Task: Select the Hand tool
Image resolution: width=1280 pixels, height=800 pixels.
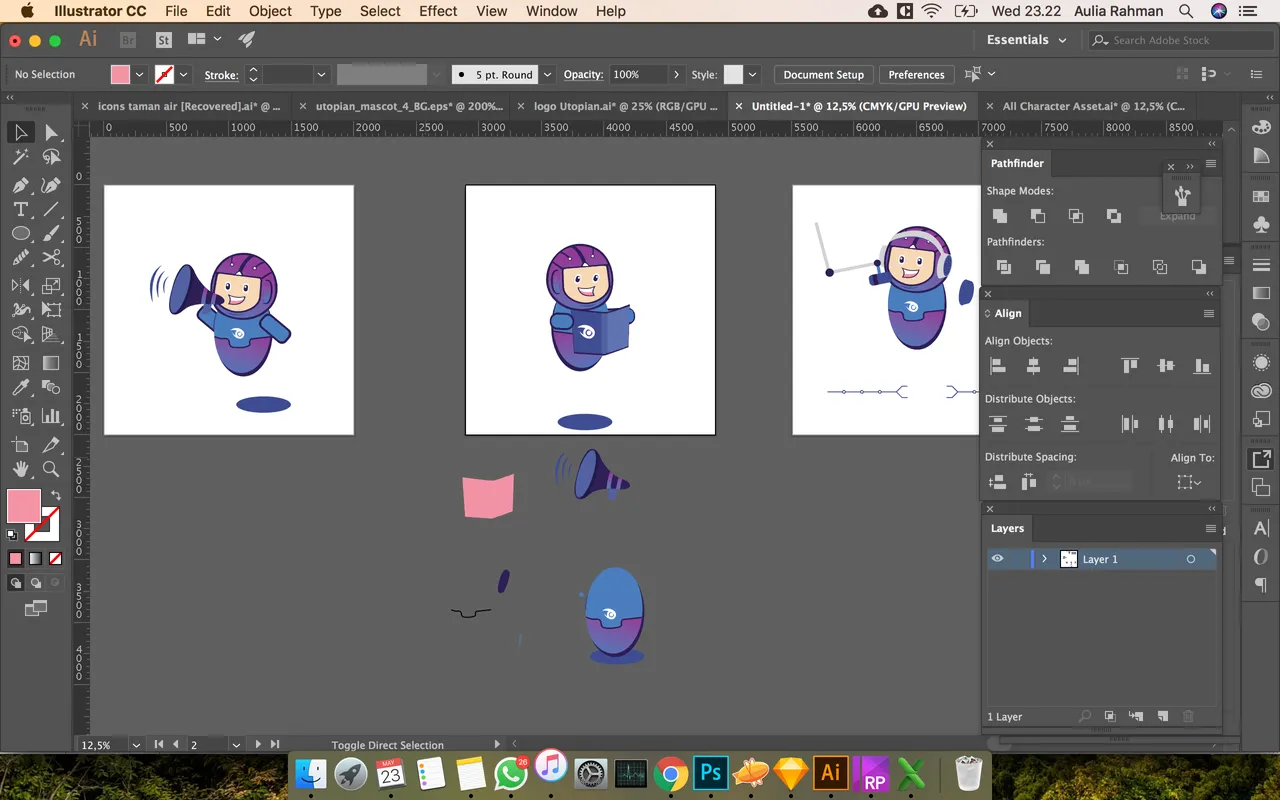Action: click(x=20, y=469)
